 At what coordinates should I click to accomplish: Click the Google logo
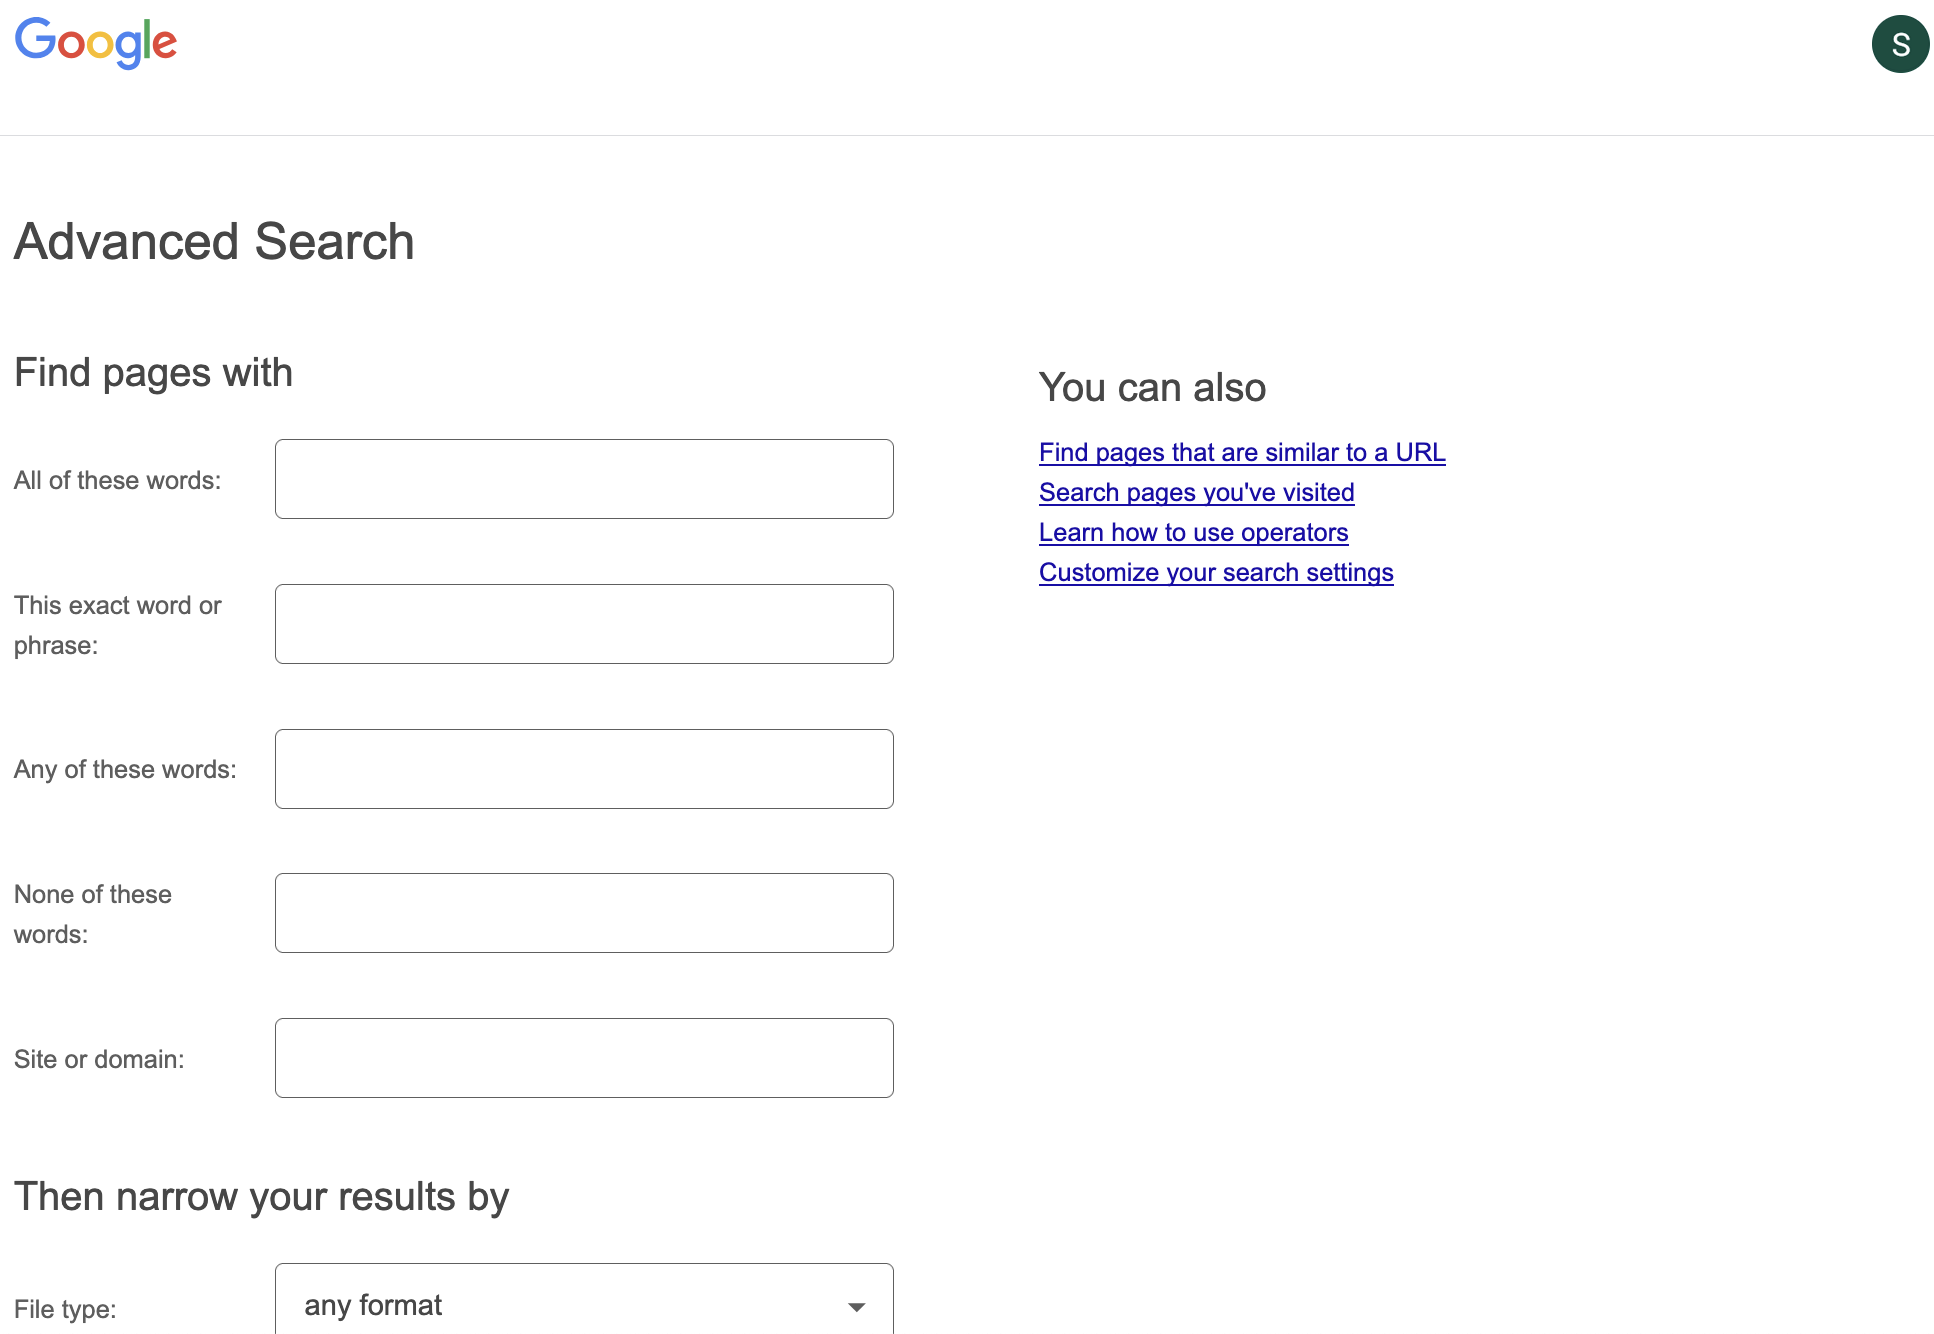[96, 43]
